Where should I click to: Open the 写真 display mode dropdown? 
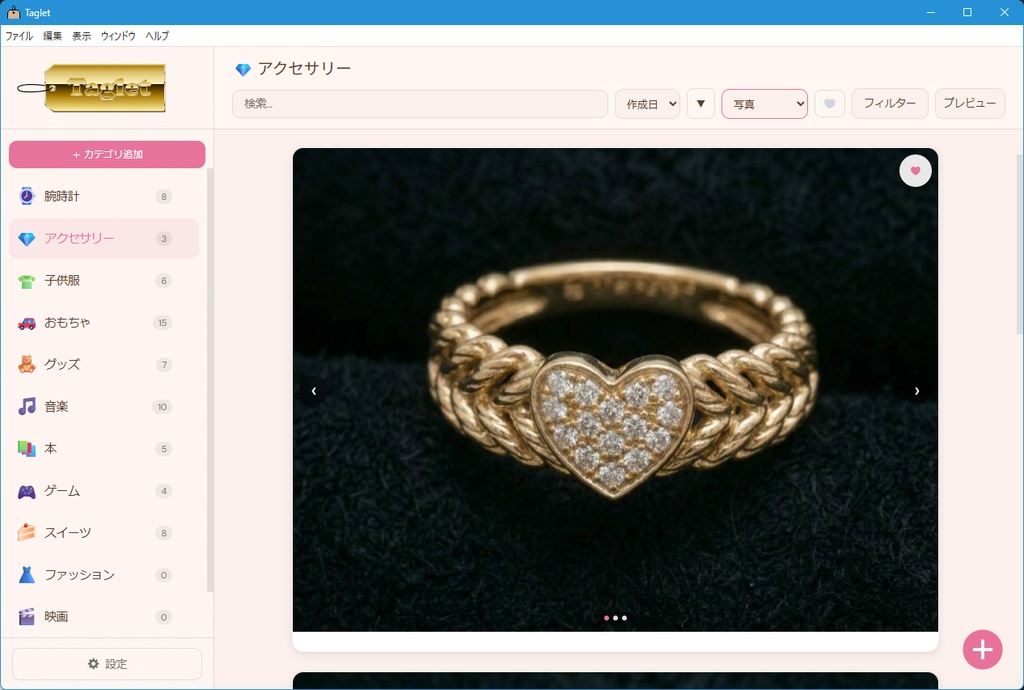coord(764,103)
